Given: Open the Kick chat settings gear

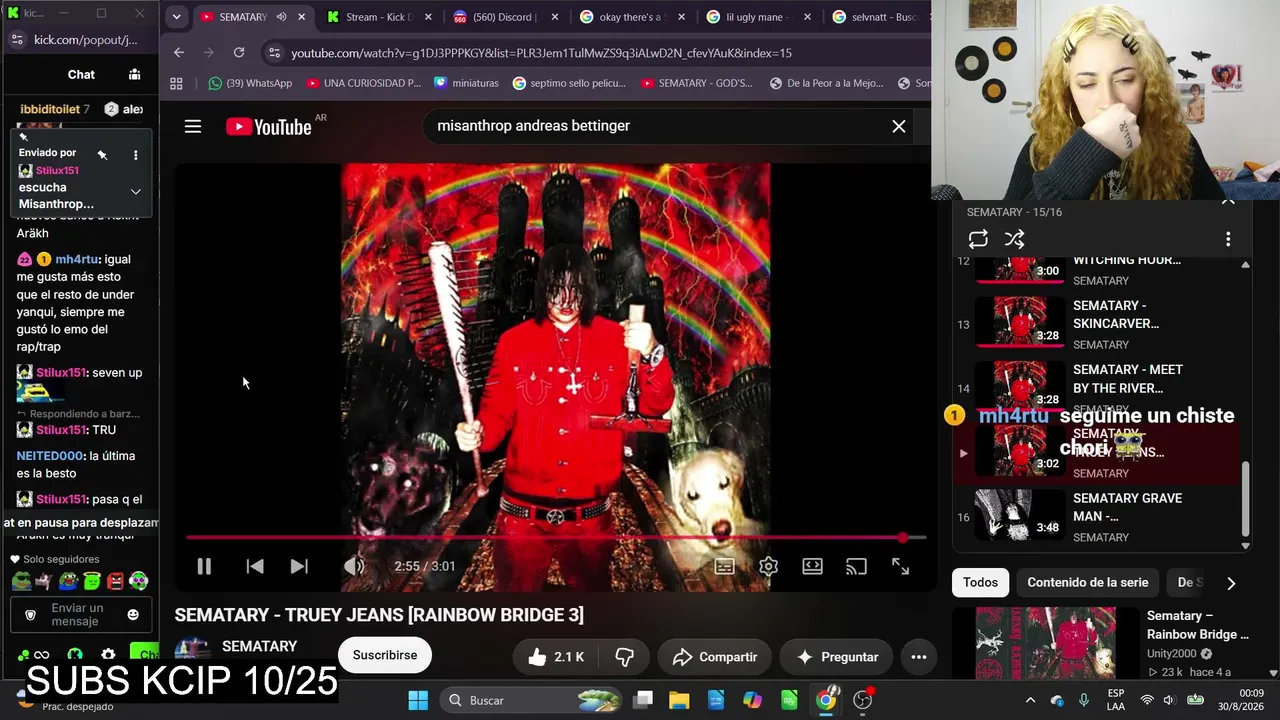Looking at the screenshot, I should coord(108,656).
